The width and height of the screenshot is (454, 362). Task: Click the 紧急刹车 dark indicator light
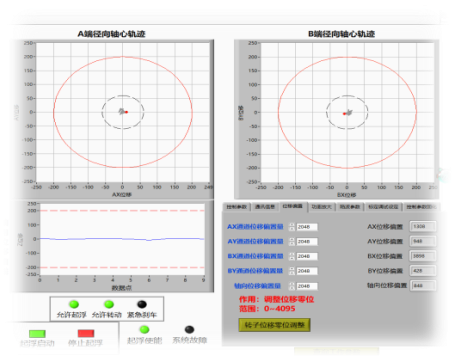(x=142, y=304)
